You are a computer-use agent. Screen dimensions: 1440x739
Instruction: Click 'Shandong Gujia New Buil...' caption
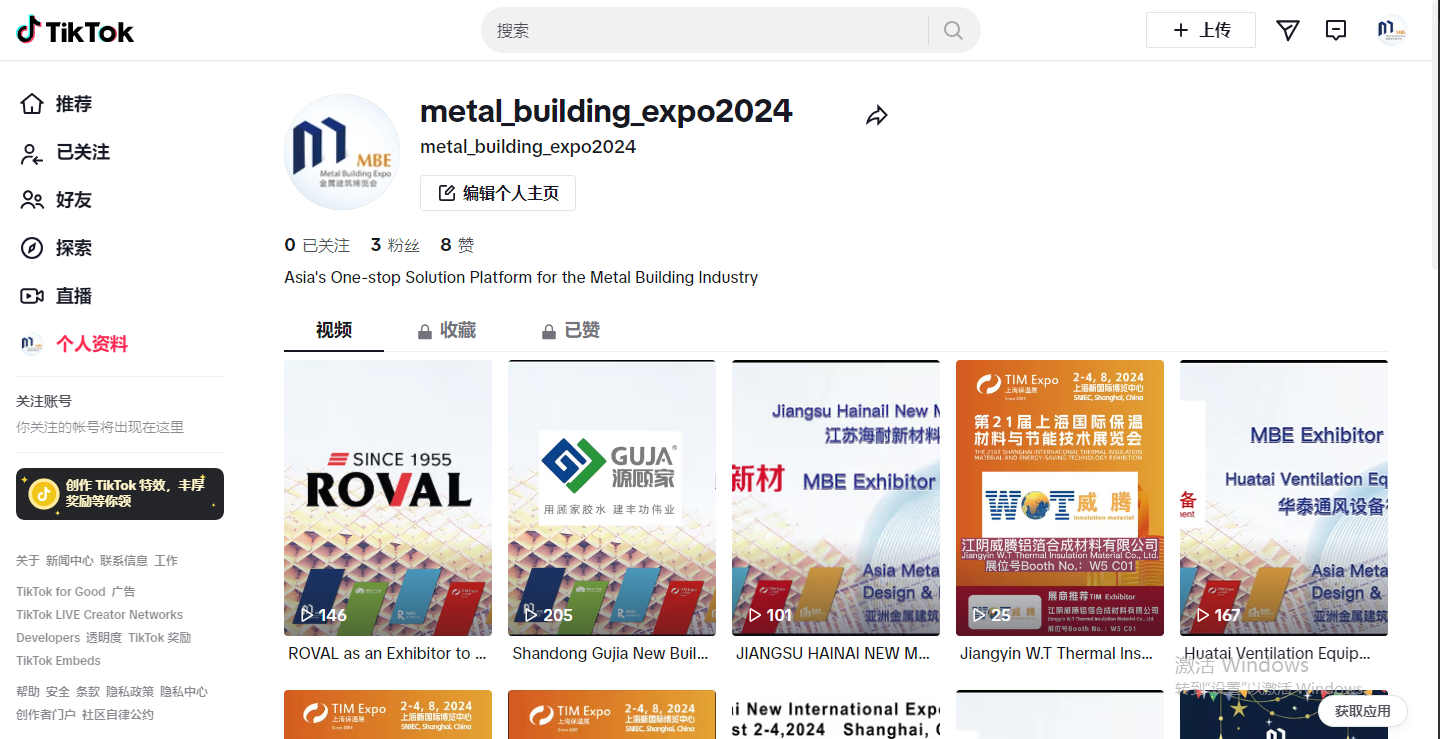coord(610,653)
